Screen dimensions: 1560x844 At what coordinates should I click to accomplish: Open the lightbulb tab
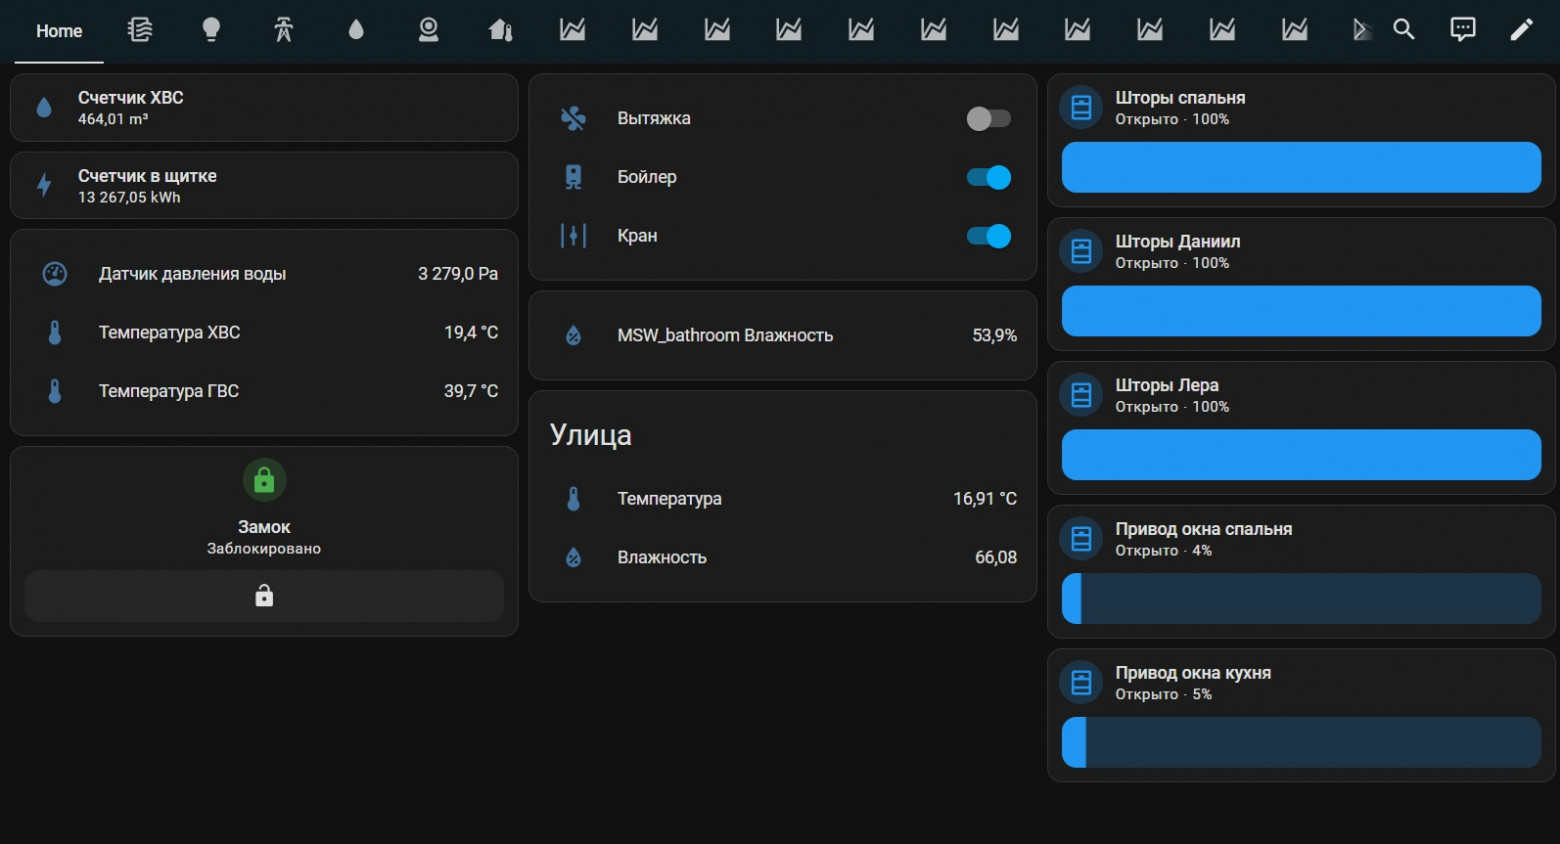tap(211, 30)
